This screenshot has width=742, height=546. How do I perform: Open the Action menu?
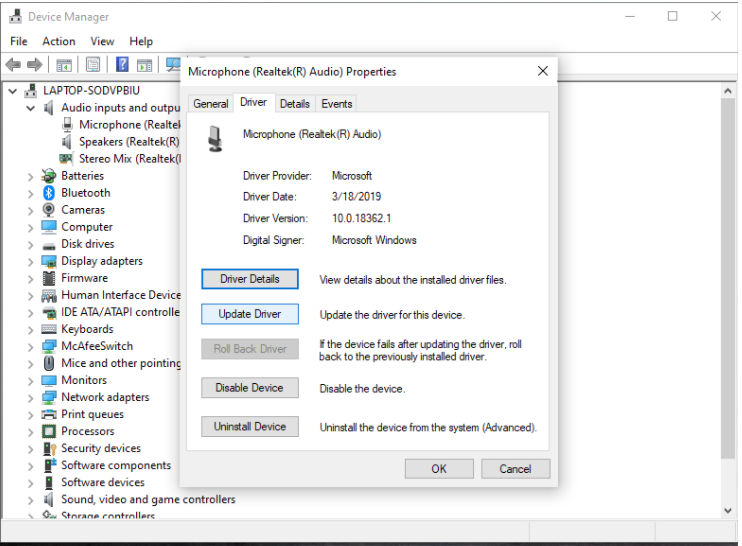tap(59, 42)
